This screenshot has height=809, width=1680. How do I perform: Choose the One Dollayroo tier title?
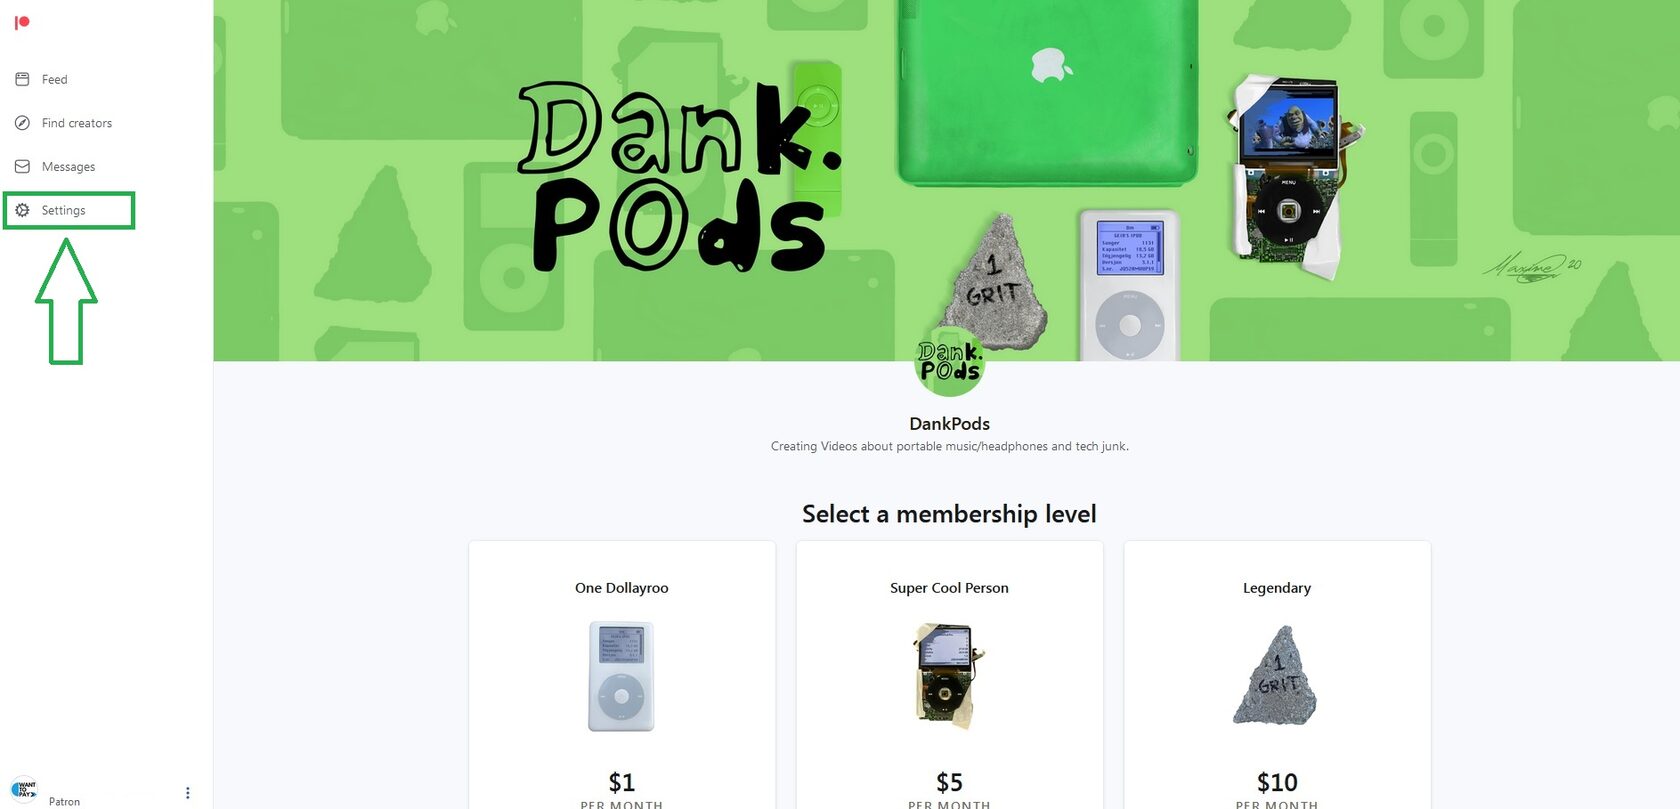pyautogui.click(x=622, y=588)
